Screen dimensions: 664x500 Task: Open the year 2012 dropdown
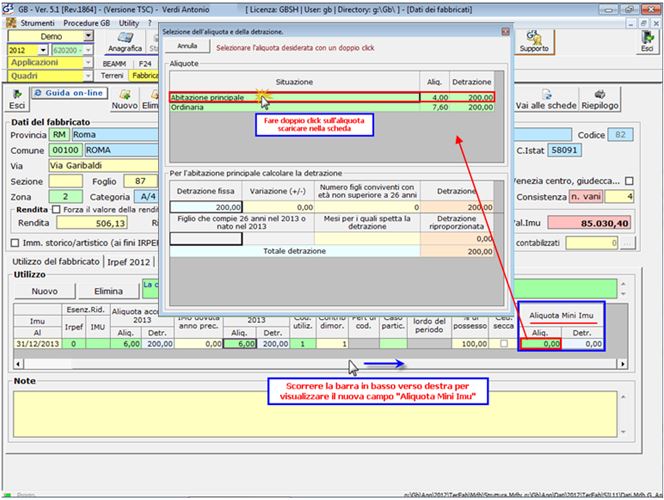coord(43,50)
